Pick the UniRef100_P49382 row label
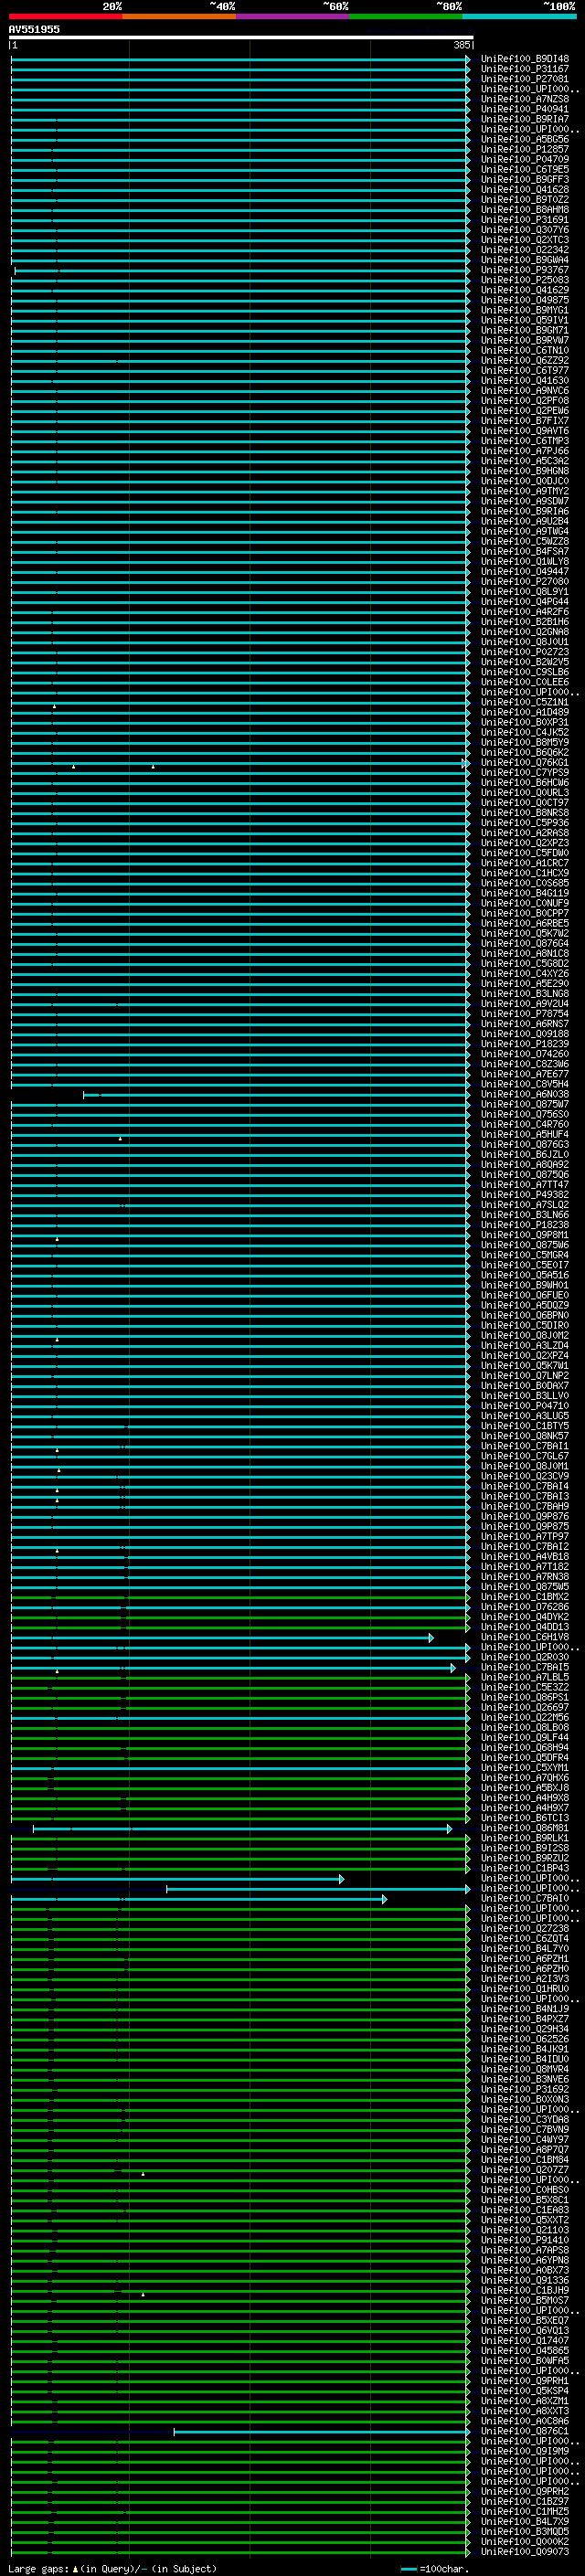Viewport: 585px width, 2576px height. tap(525, 1195)
